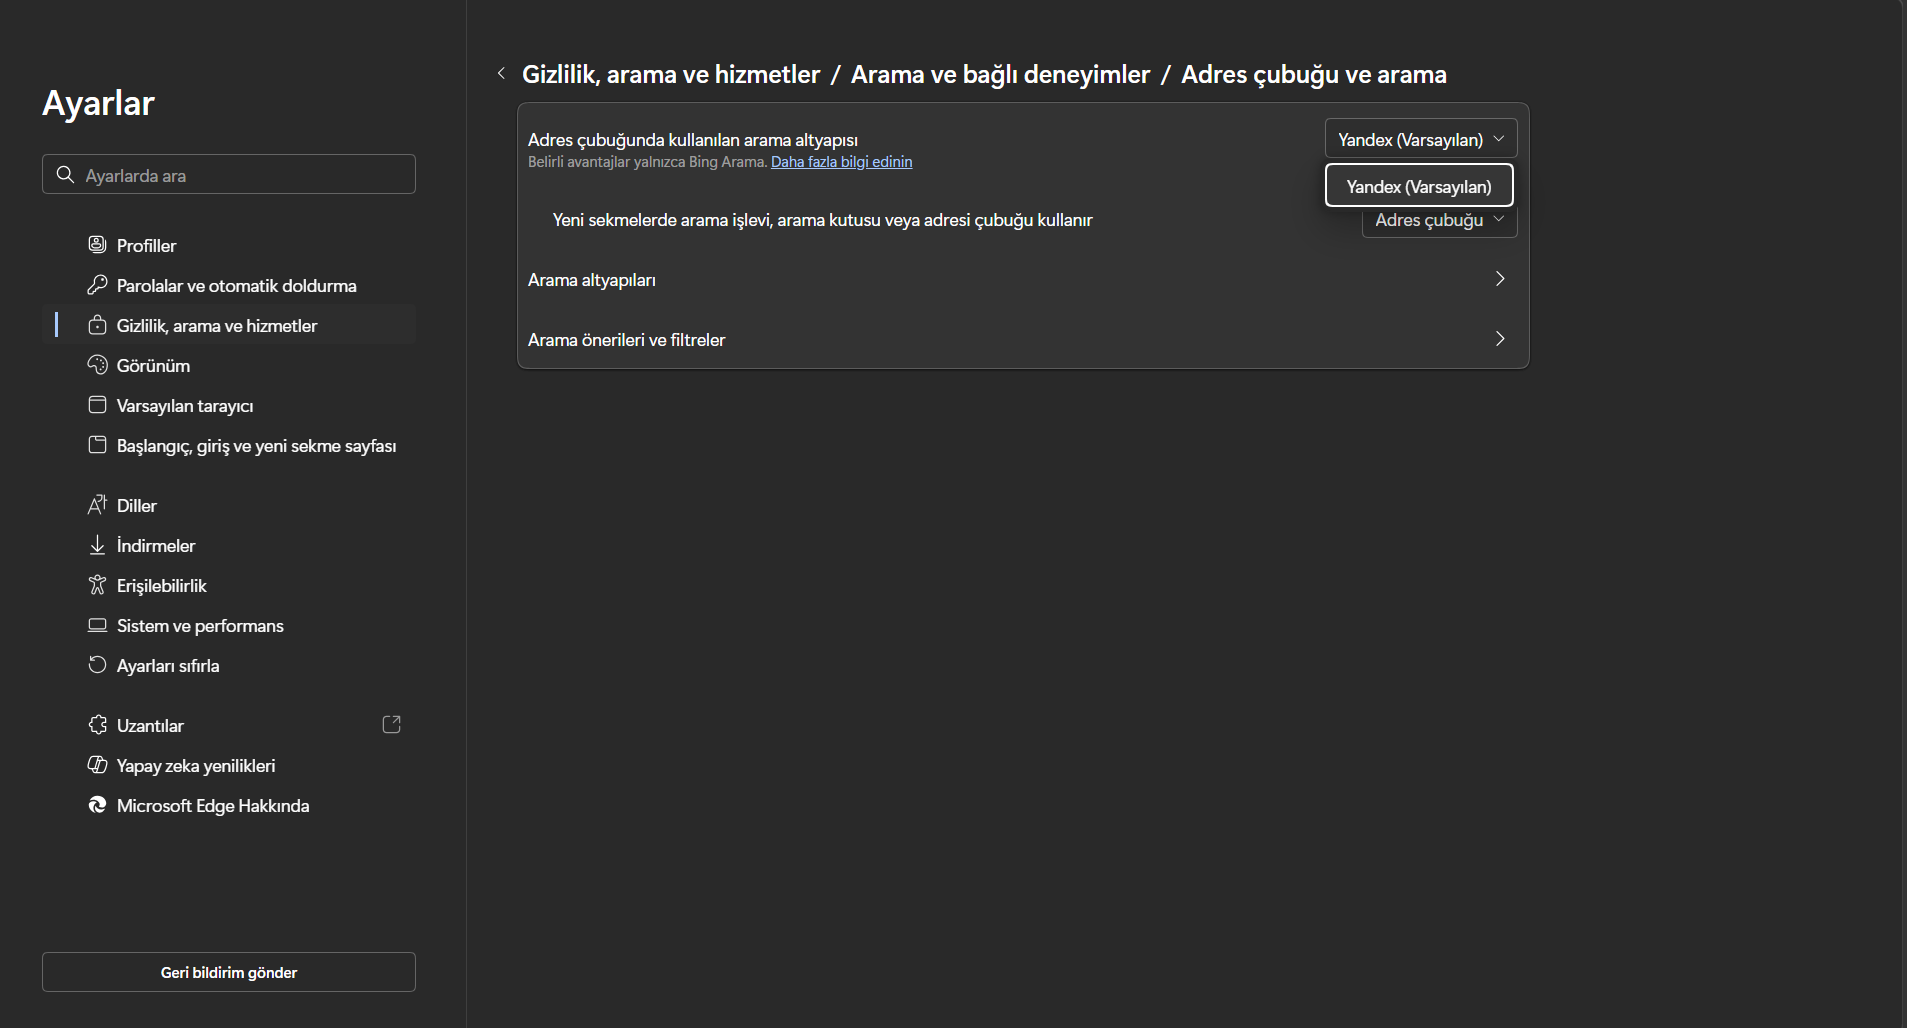Focus the Ayarlarda ara search field

pyautogui.click(x=229, y=174)
